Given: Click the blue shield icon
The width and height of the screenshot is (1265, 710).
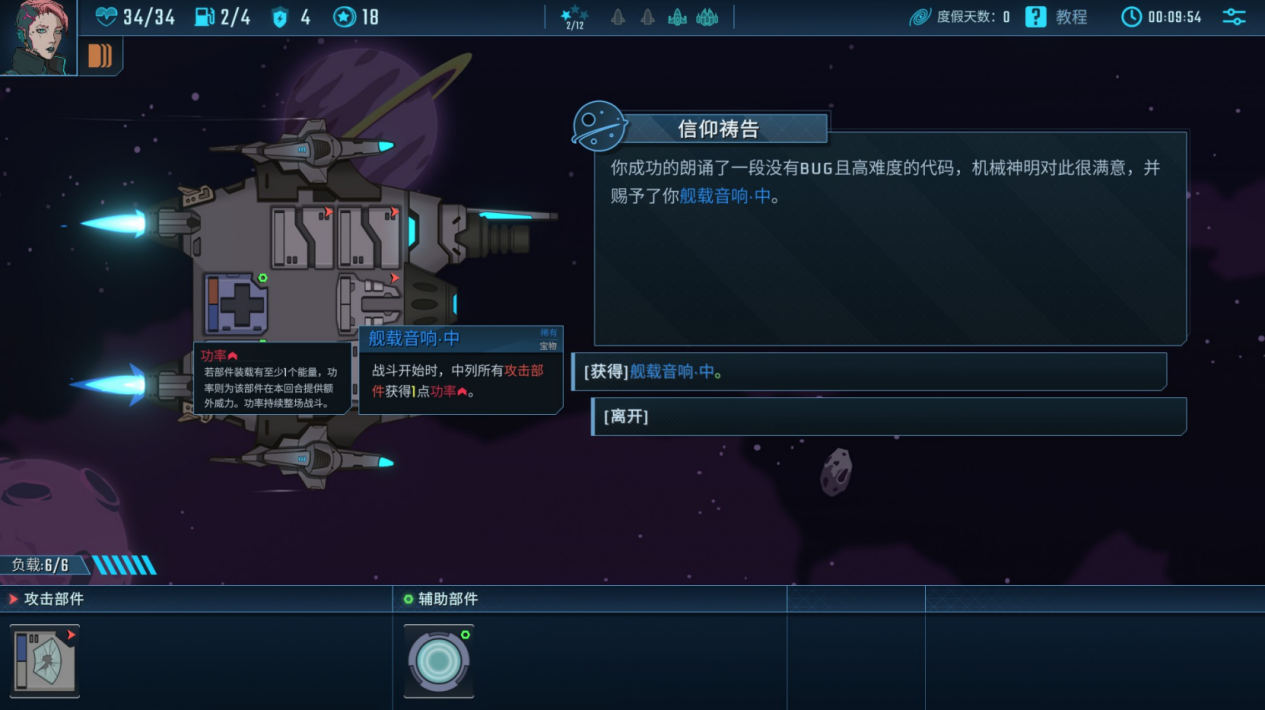Looking at the screenshot, I should coord(280,17).
